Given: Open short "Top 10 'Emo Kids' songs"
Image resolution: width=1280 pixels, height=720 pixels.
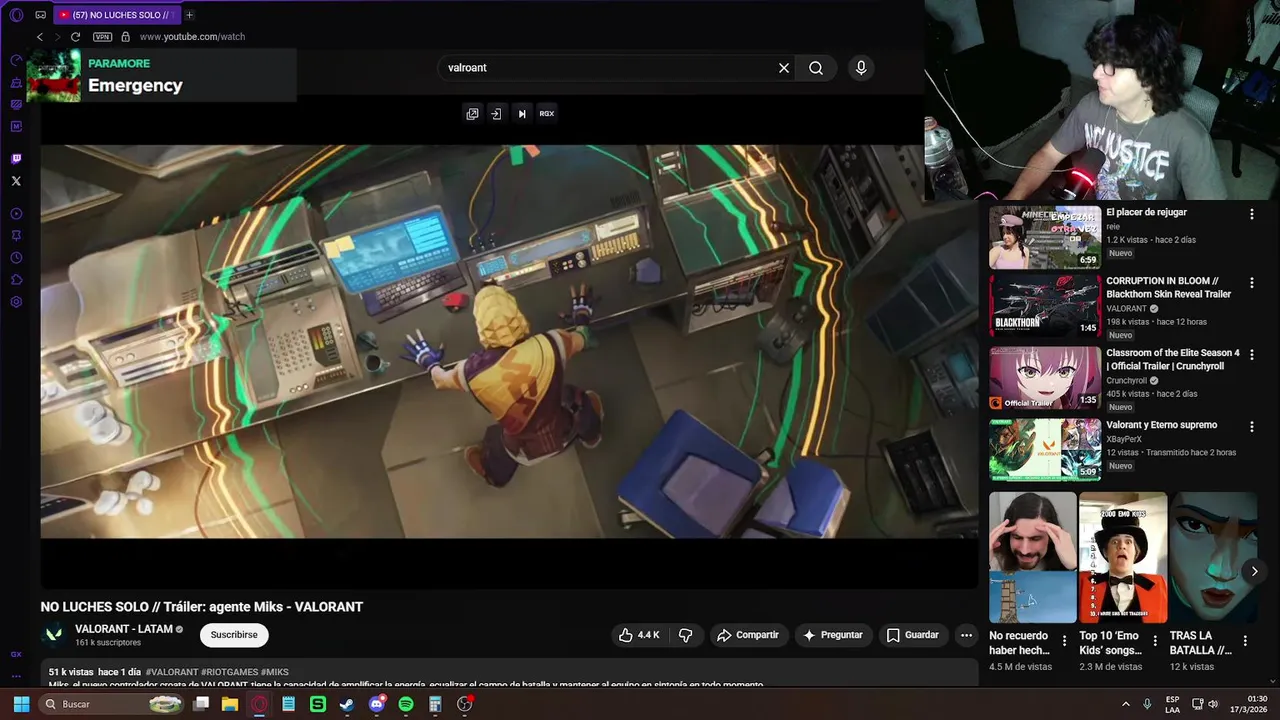Looking at the screenshot, I should pos(1123,557).
